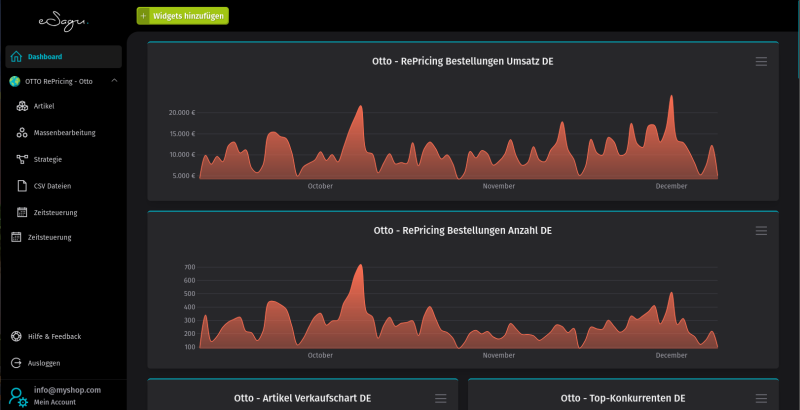Click the Dashboard home icon
Image resolution: width=800 pixels, height=410 pixels.
point(16,56)
